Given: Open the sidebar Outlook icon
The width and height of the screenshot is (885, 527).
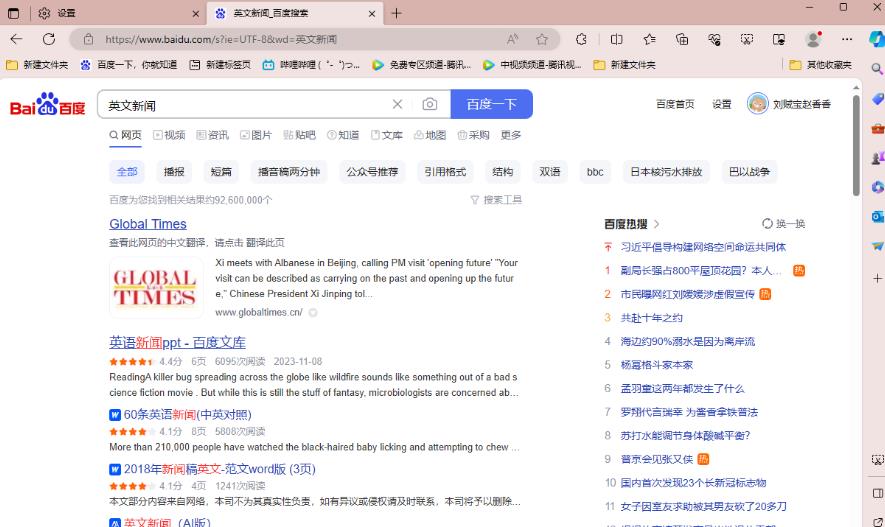Looking at the screenshot, I should [x=877, y=216].
